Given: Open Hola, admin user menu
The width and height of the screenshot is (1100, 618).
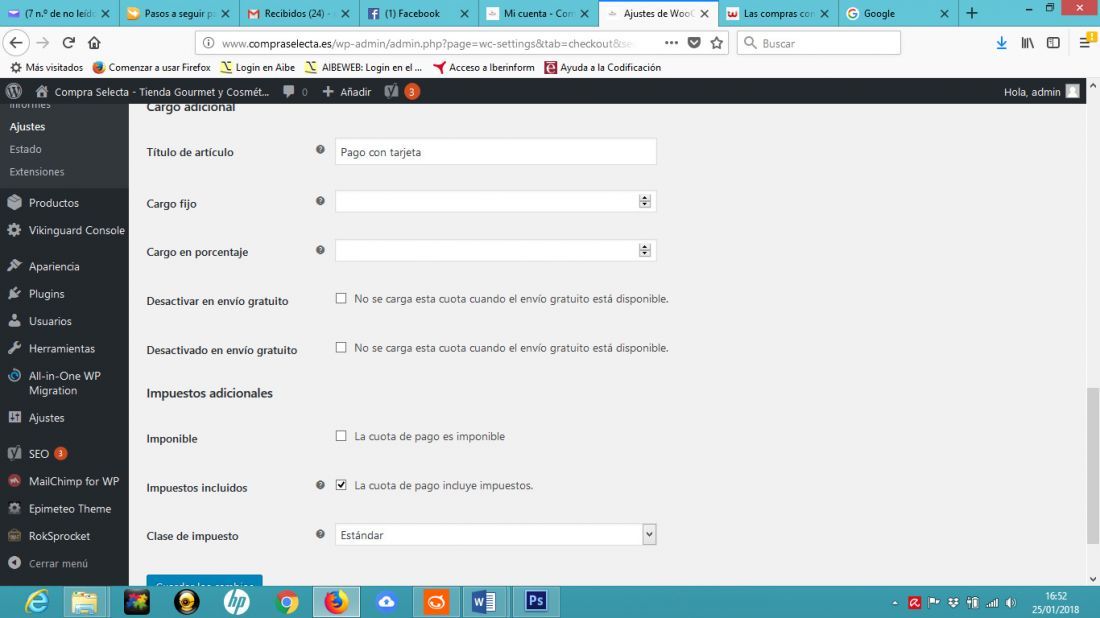Looking at the screenshot, I should 1041,91.
